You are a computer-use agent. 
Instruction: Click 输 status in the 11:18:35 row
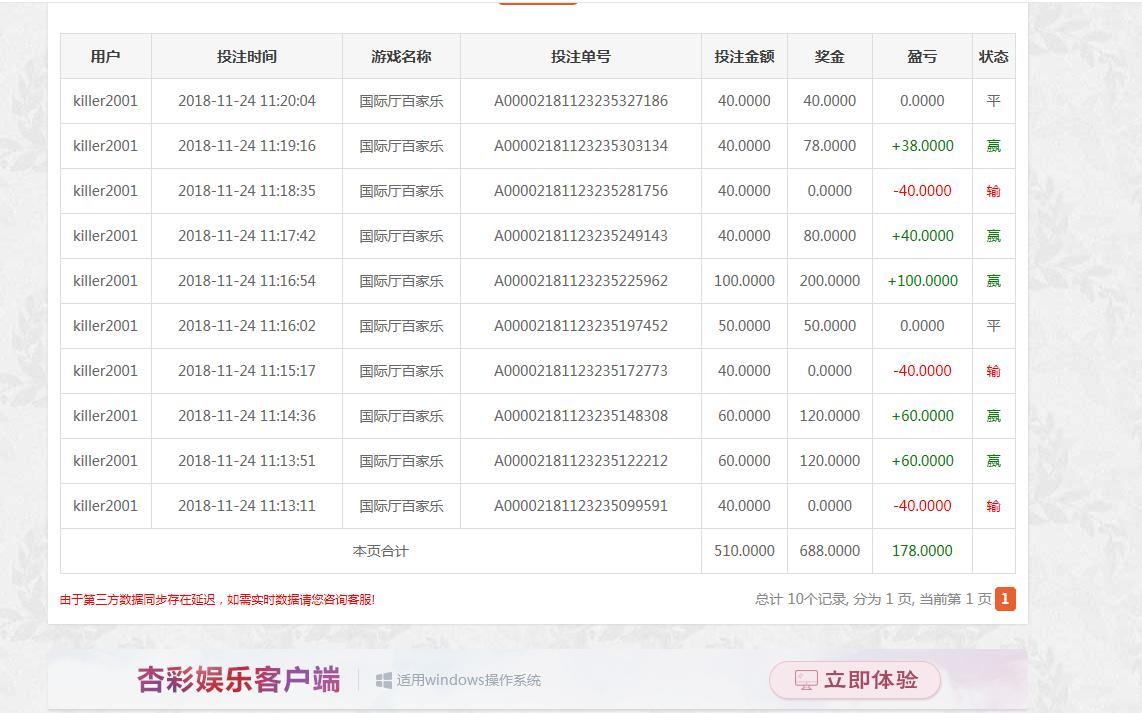pyautogui.click(x=993, y=191)
